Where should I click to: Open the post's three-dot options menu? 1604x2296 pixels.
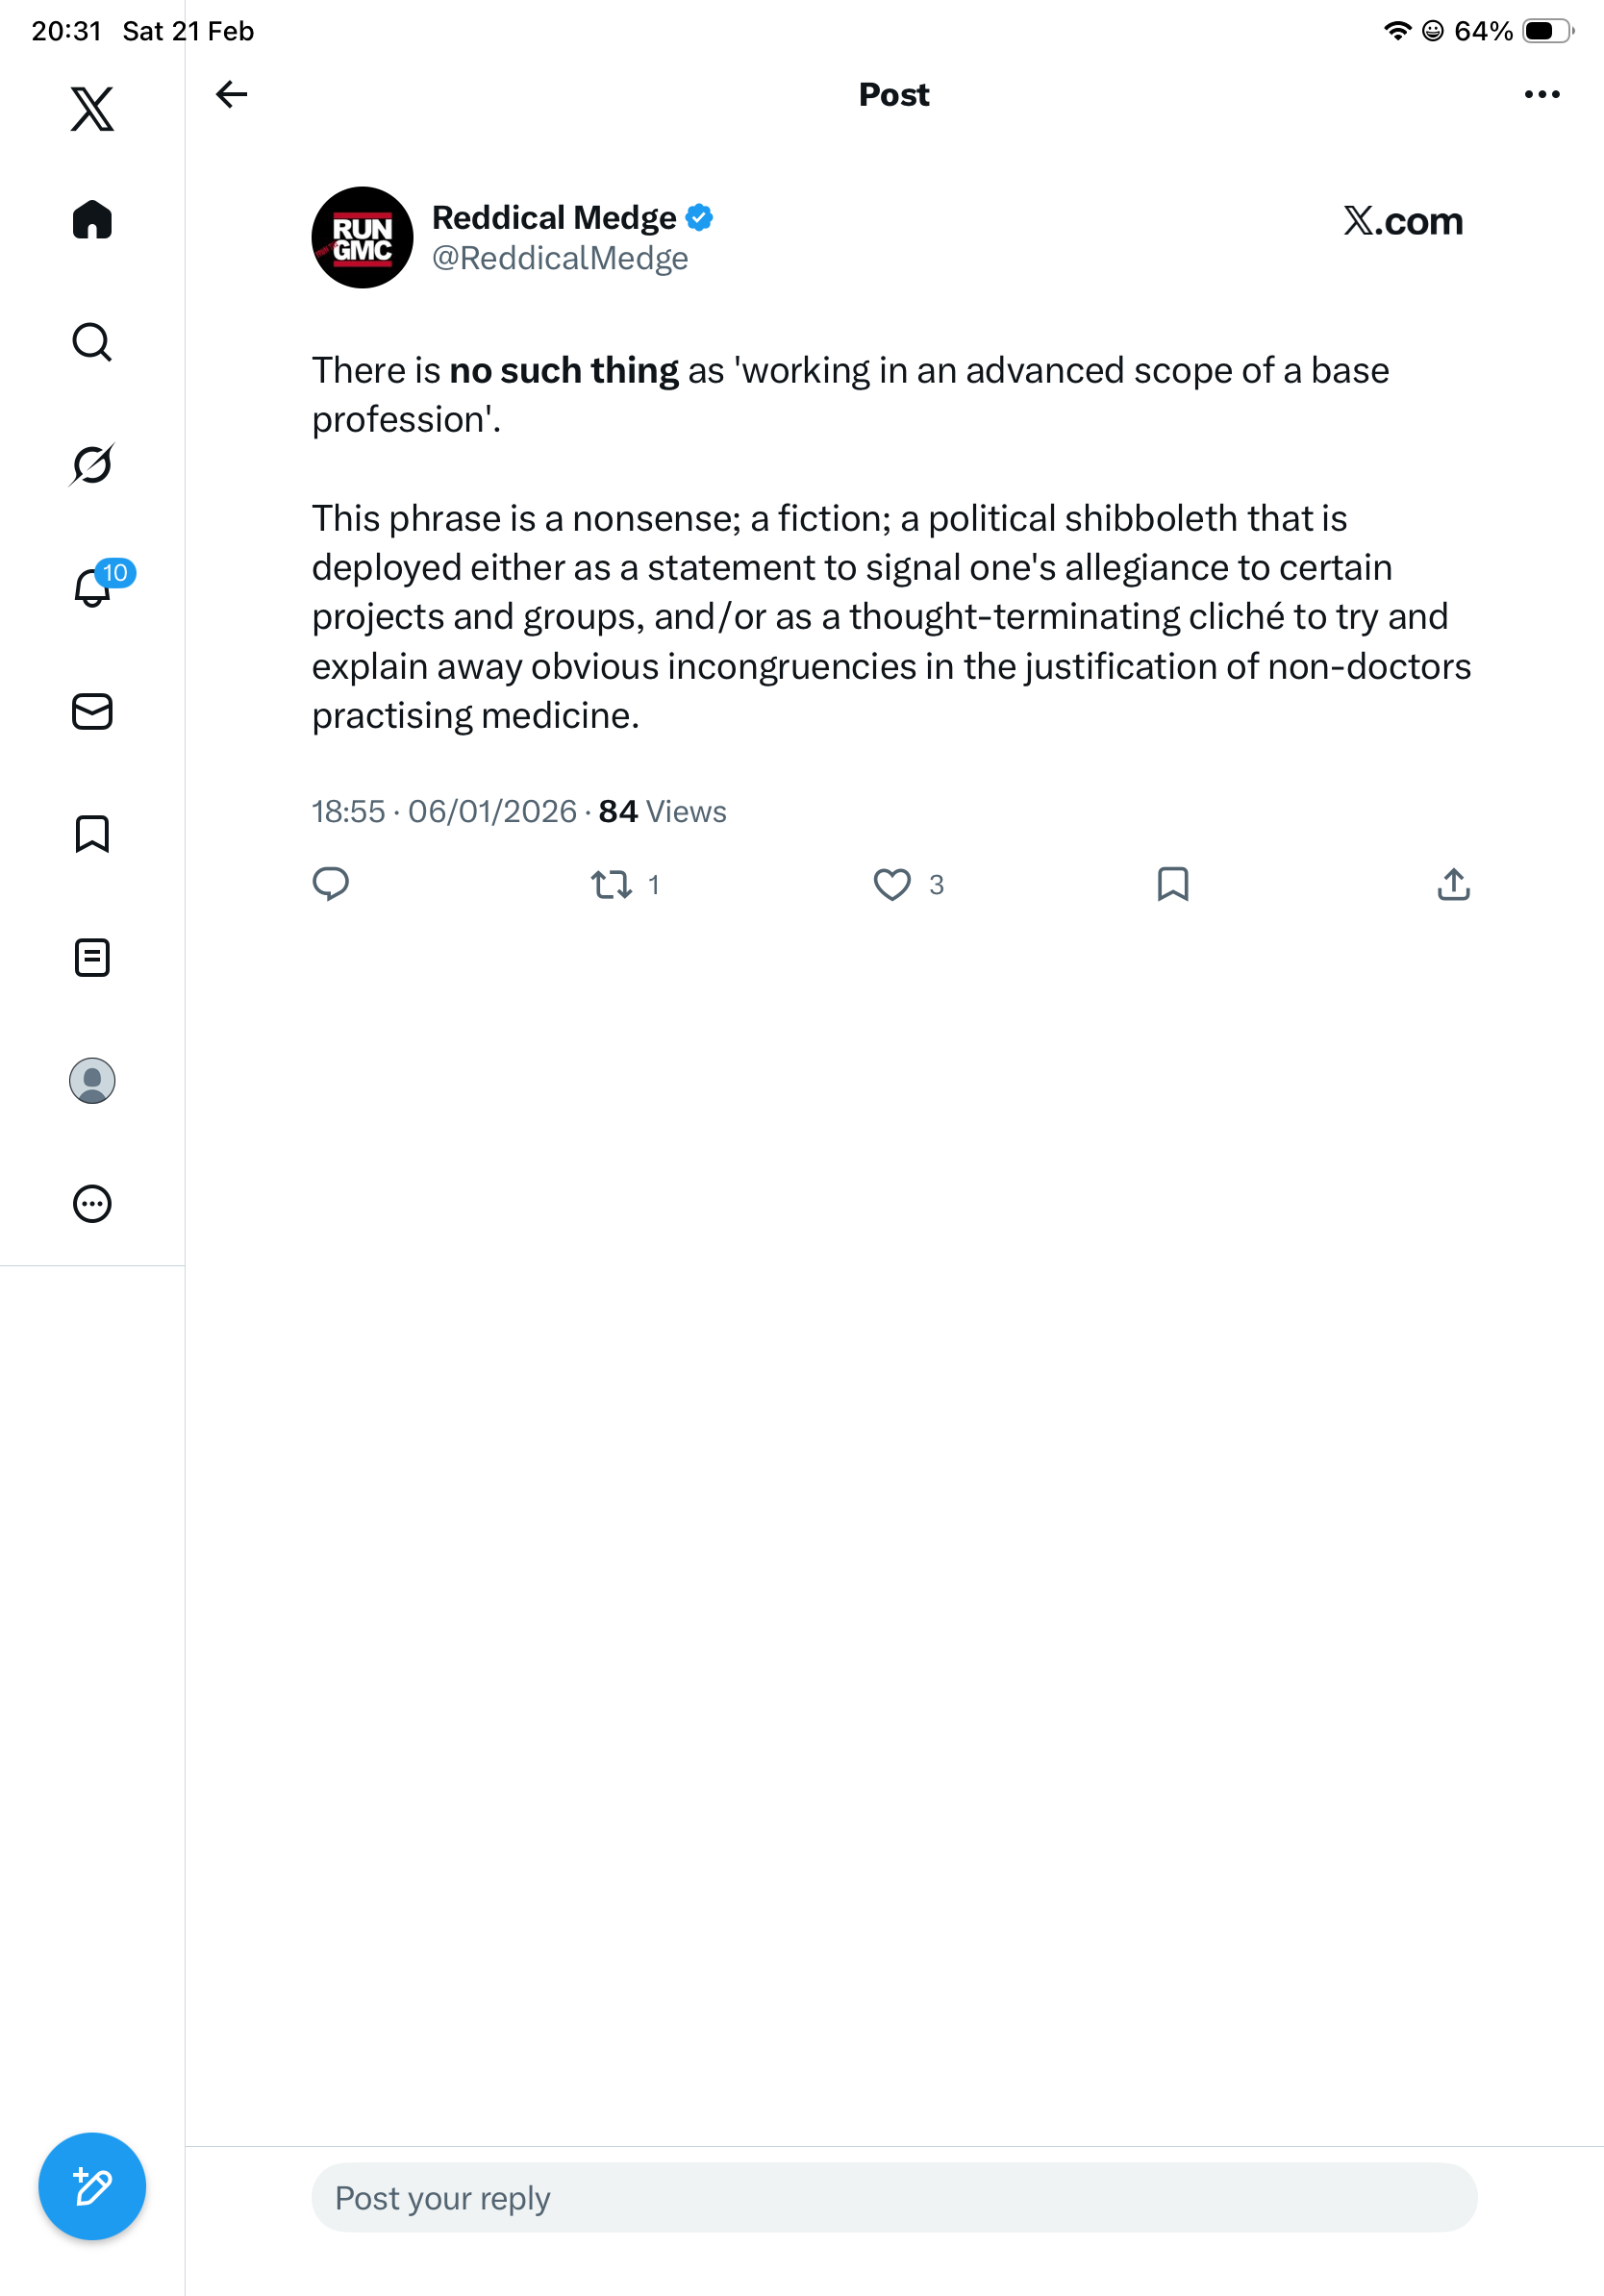point(1541,95)
